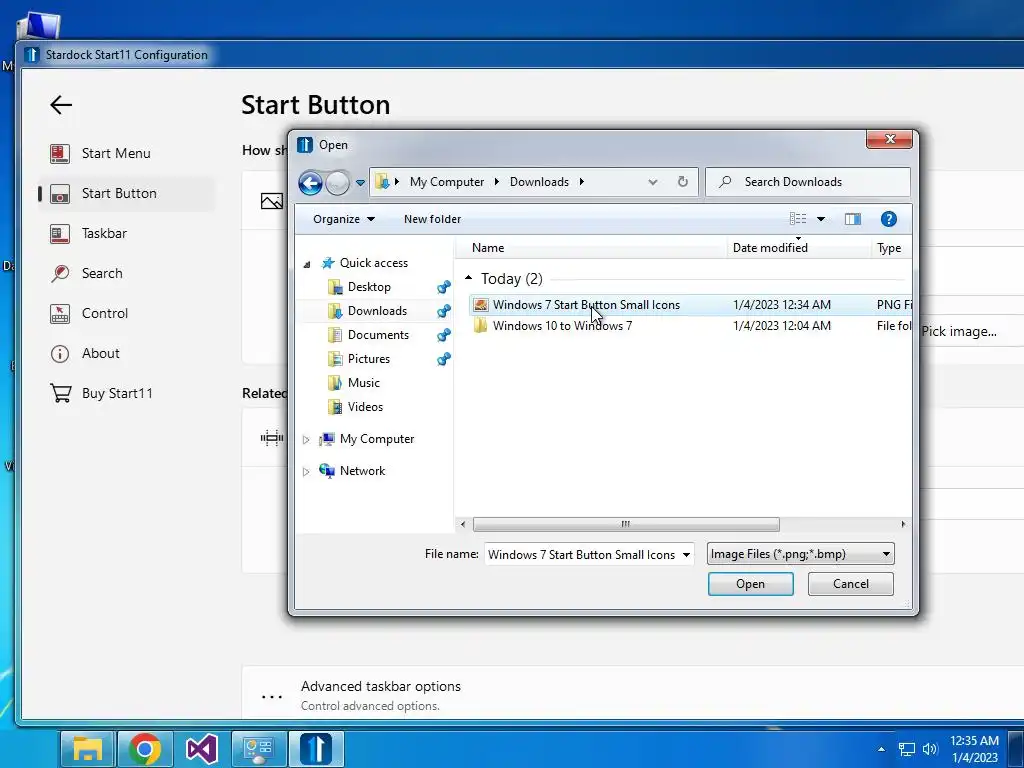Expand the My Computer tree node
Viewport: 1024px width, 768px height.
306,440
